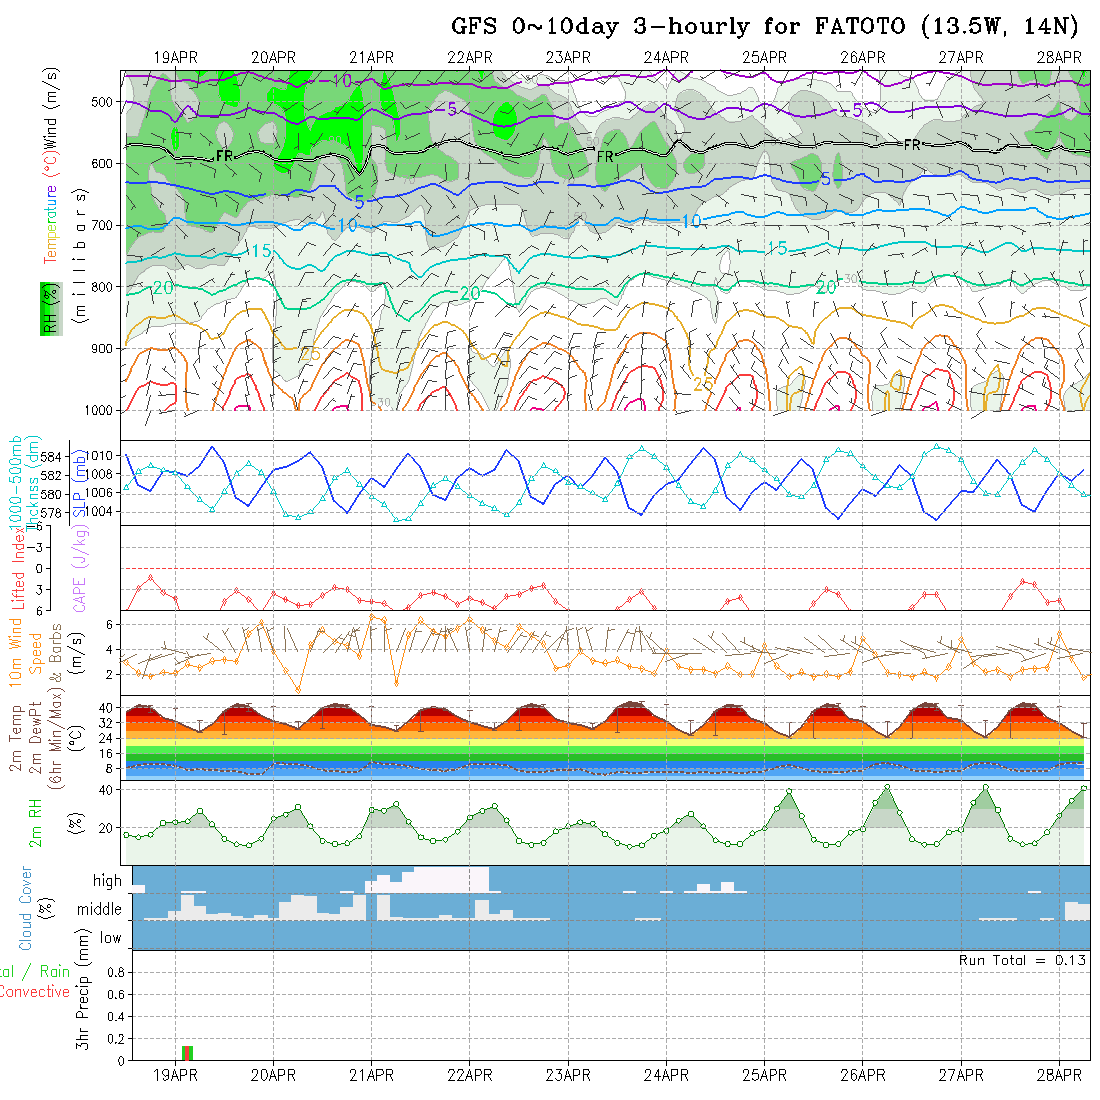Click the Run Total = 0.13 text

point(1022,960)
